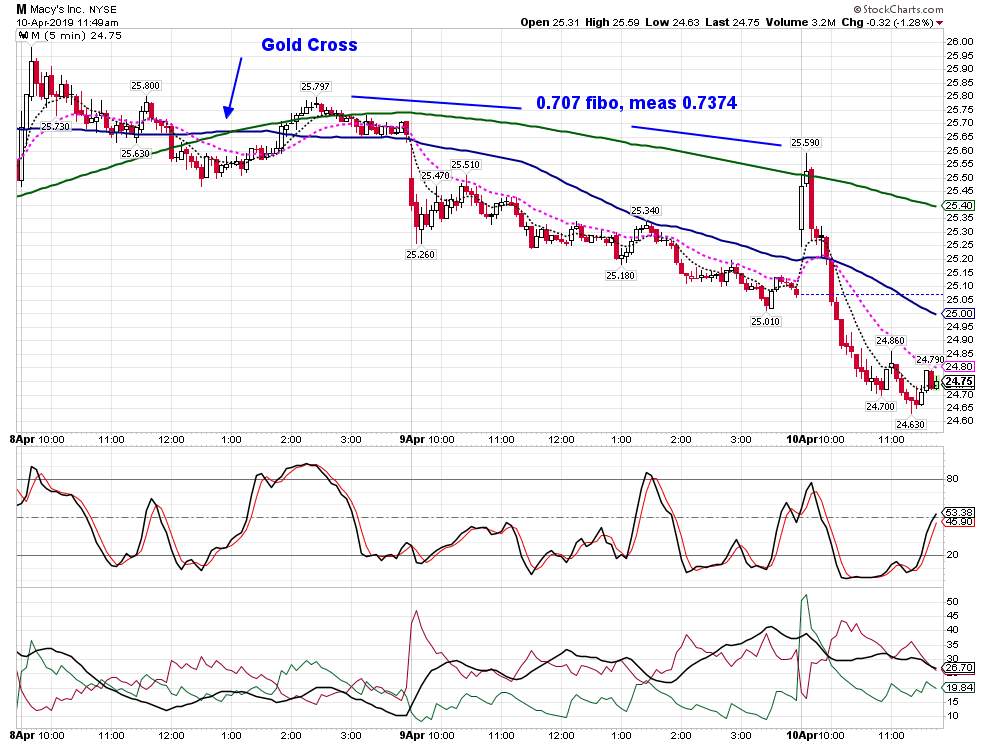Click the 26.00 price axis label
Screen dimensions: 990x744
960,42
